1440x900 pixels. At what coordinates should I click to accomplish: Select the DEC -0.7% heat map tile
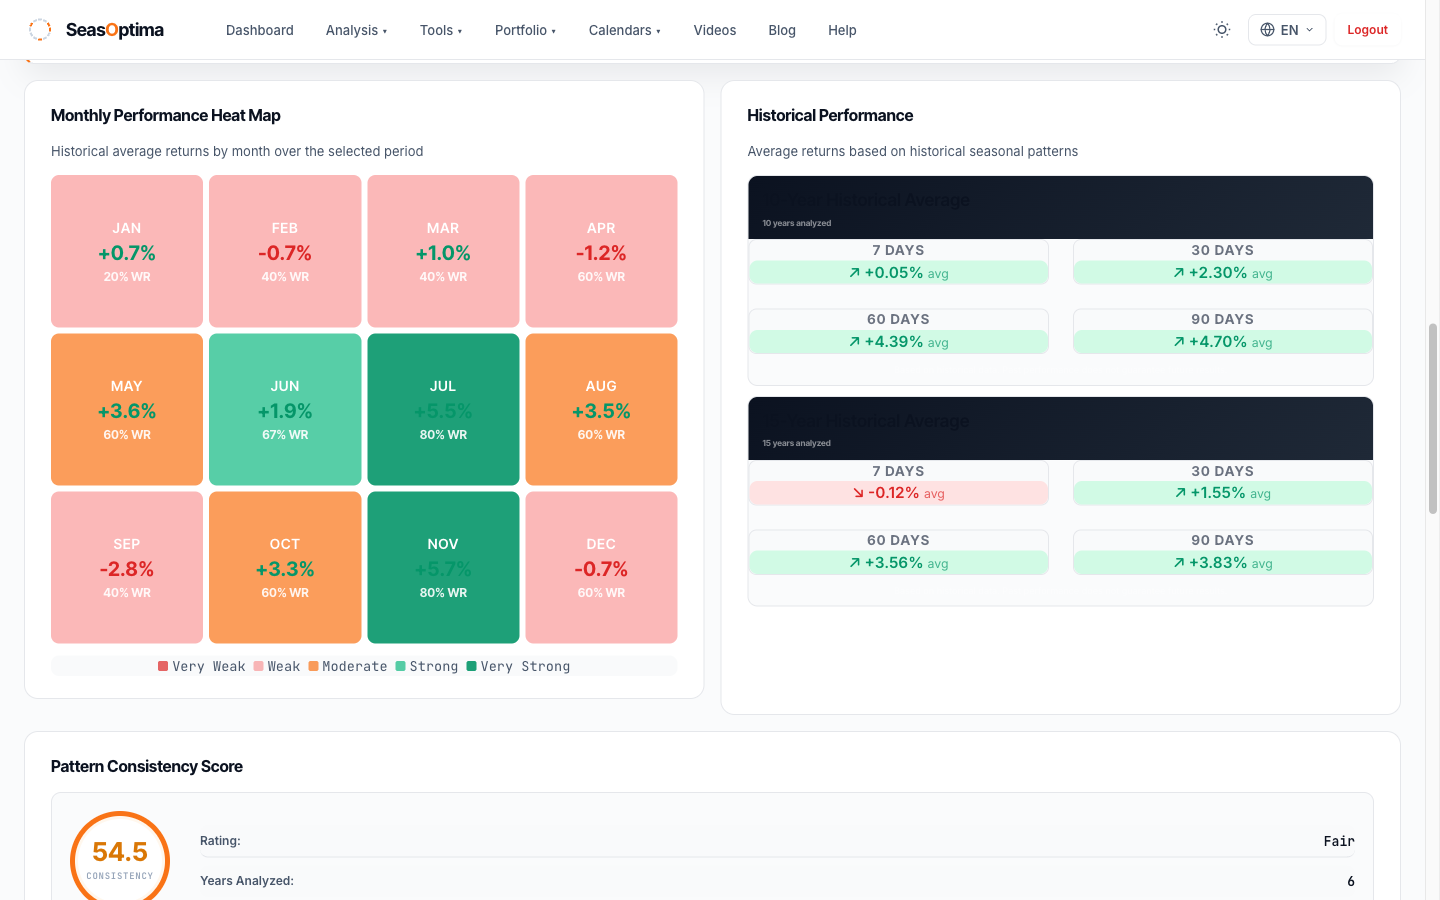601,567
